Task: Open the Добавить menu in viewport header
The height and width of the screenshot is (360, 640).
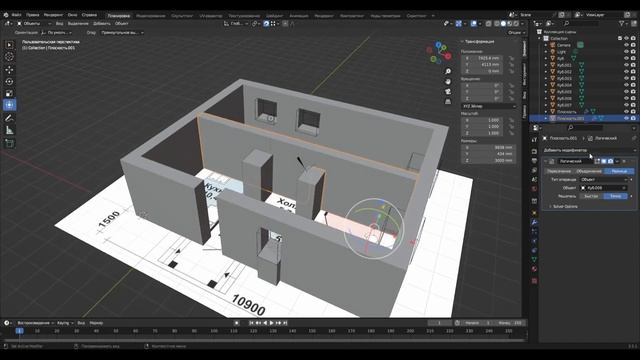Action: tap(102, 24)
